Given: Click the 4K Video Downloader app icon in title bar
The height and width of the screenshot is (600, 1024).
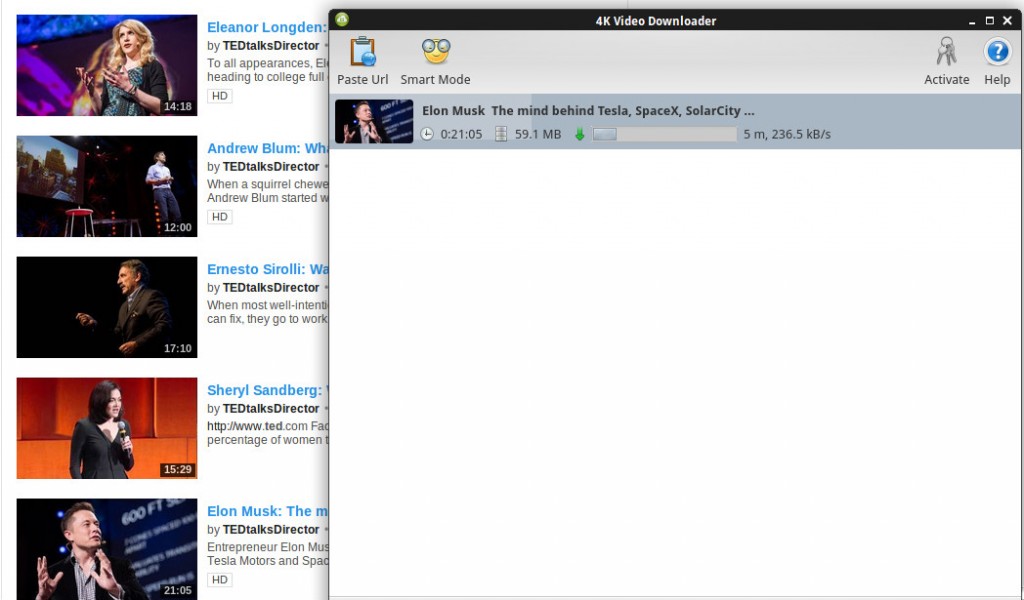Looking at the screenshot, I should coord(342,20).
